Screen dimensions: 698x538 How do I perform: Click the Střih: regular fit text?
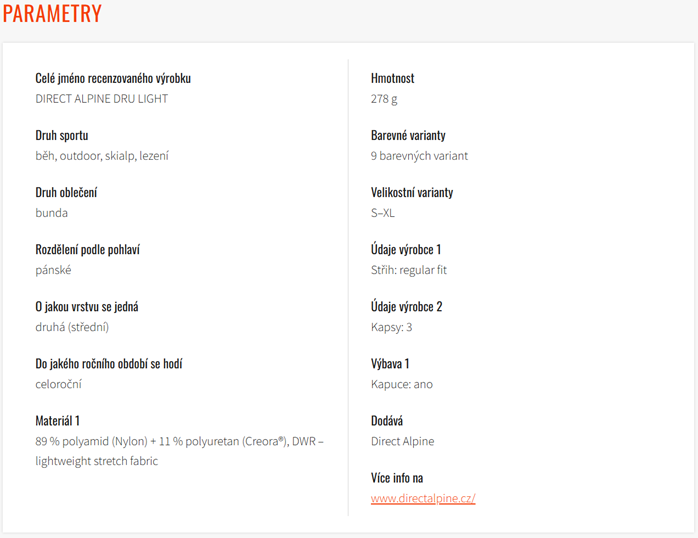[x=409, y=270]
